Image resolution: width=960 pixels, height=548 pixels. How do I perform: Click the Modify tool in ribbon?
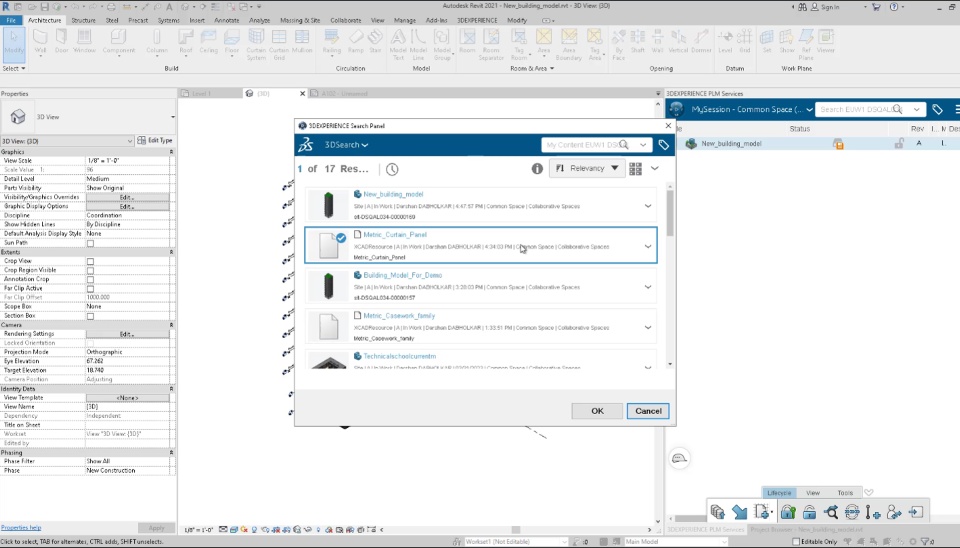coord(13,44)
